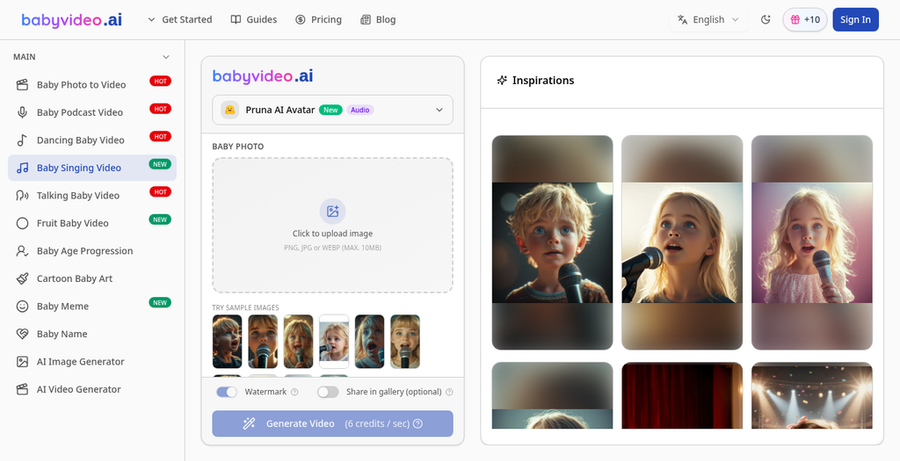Viewport: 900px width, 461px height.
Task: Click the green New tag on Pruna AI Avatar
Action: 331,110
